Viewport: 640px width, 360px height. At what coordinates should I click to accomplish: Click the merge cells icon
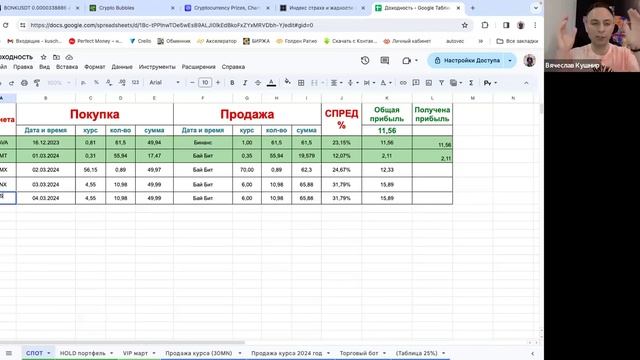314,83
